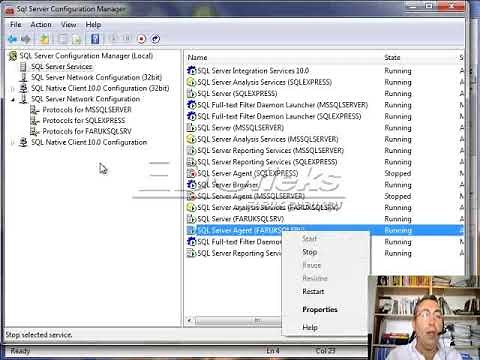Select "SQL Server Network Configuration" tree label without 32bit

[x=85, y=99]
